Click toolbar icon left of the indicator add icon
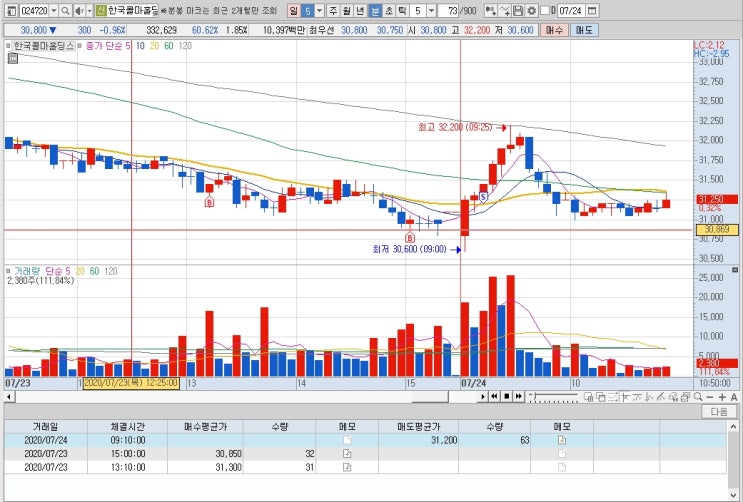 491,10
